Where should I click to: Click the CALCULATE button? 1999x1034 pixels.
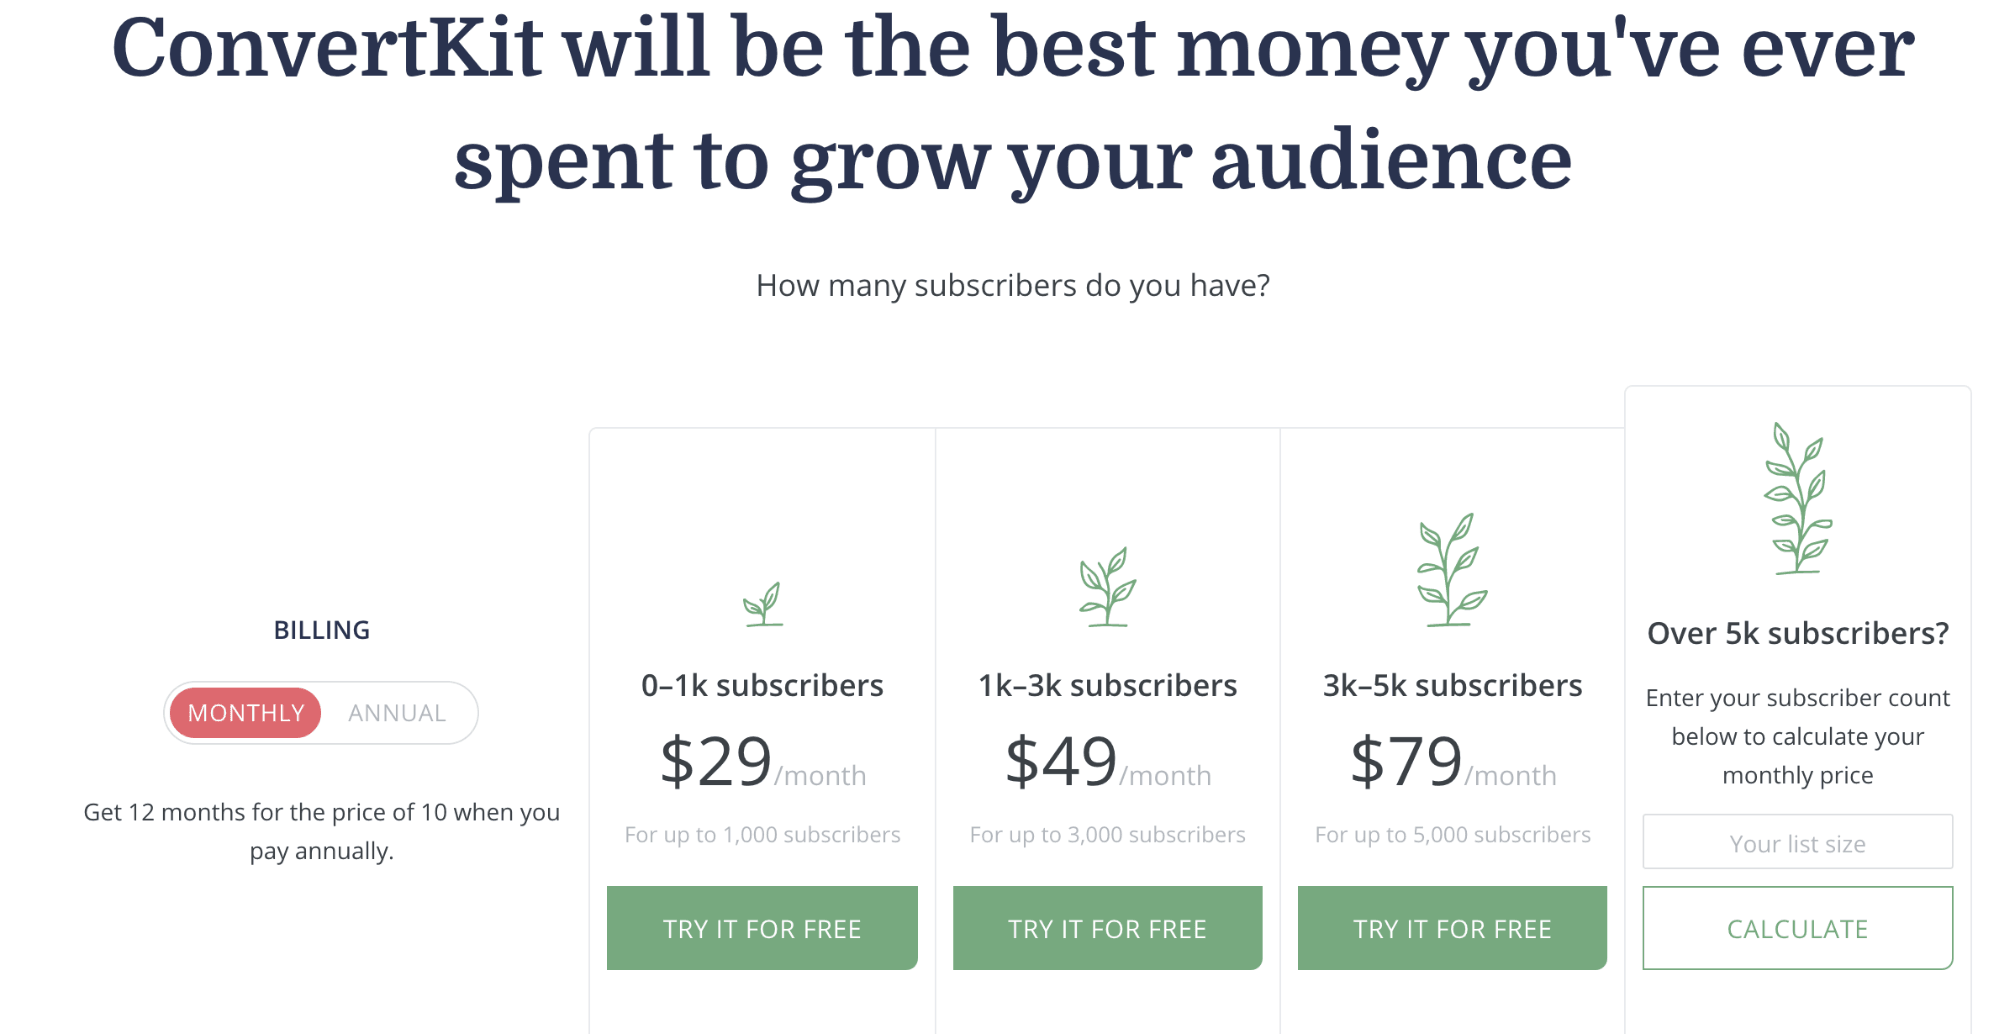[x=1797, y=928]
